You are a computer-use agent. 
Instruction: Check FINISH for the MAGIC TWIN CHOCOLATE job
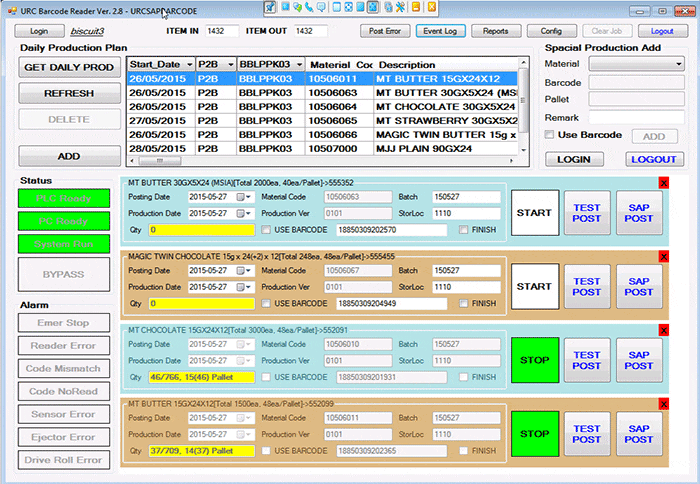point(463,303)
